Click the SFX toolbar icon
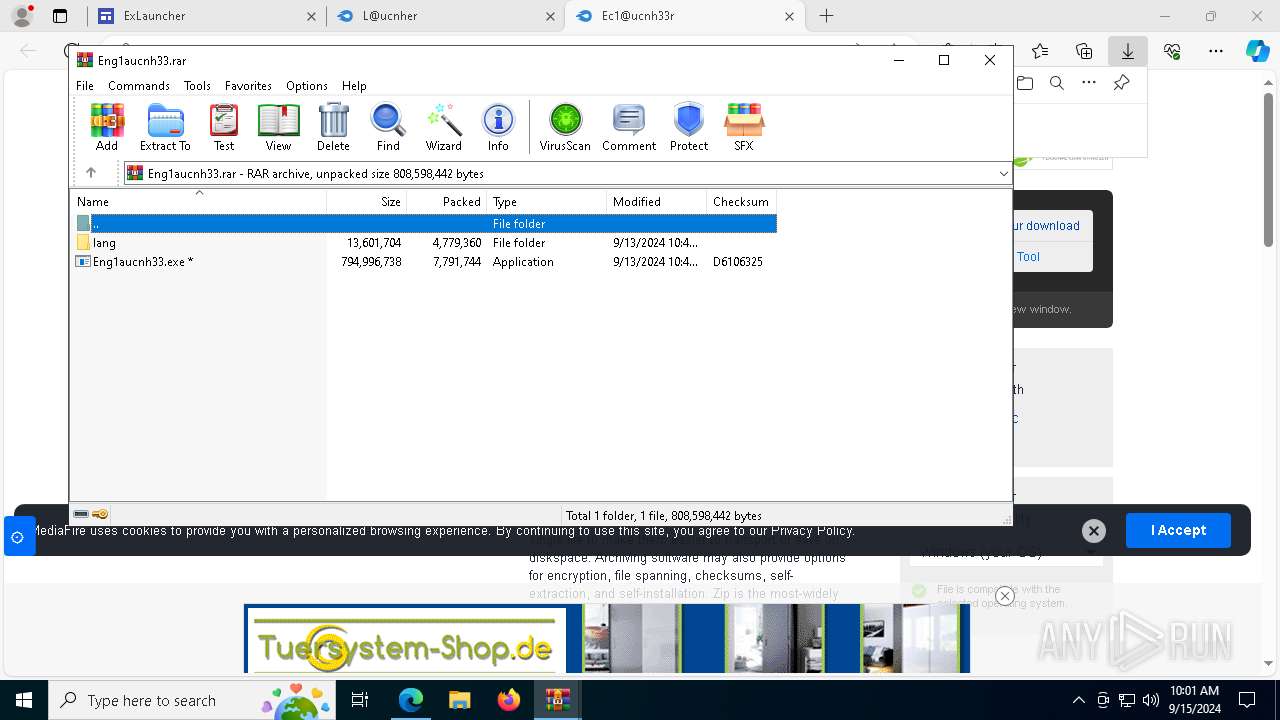 coord(743,127)
